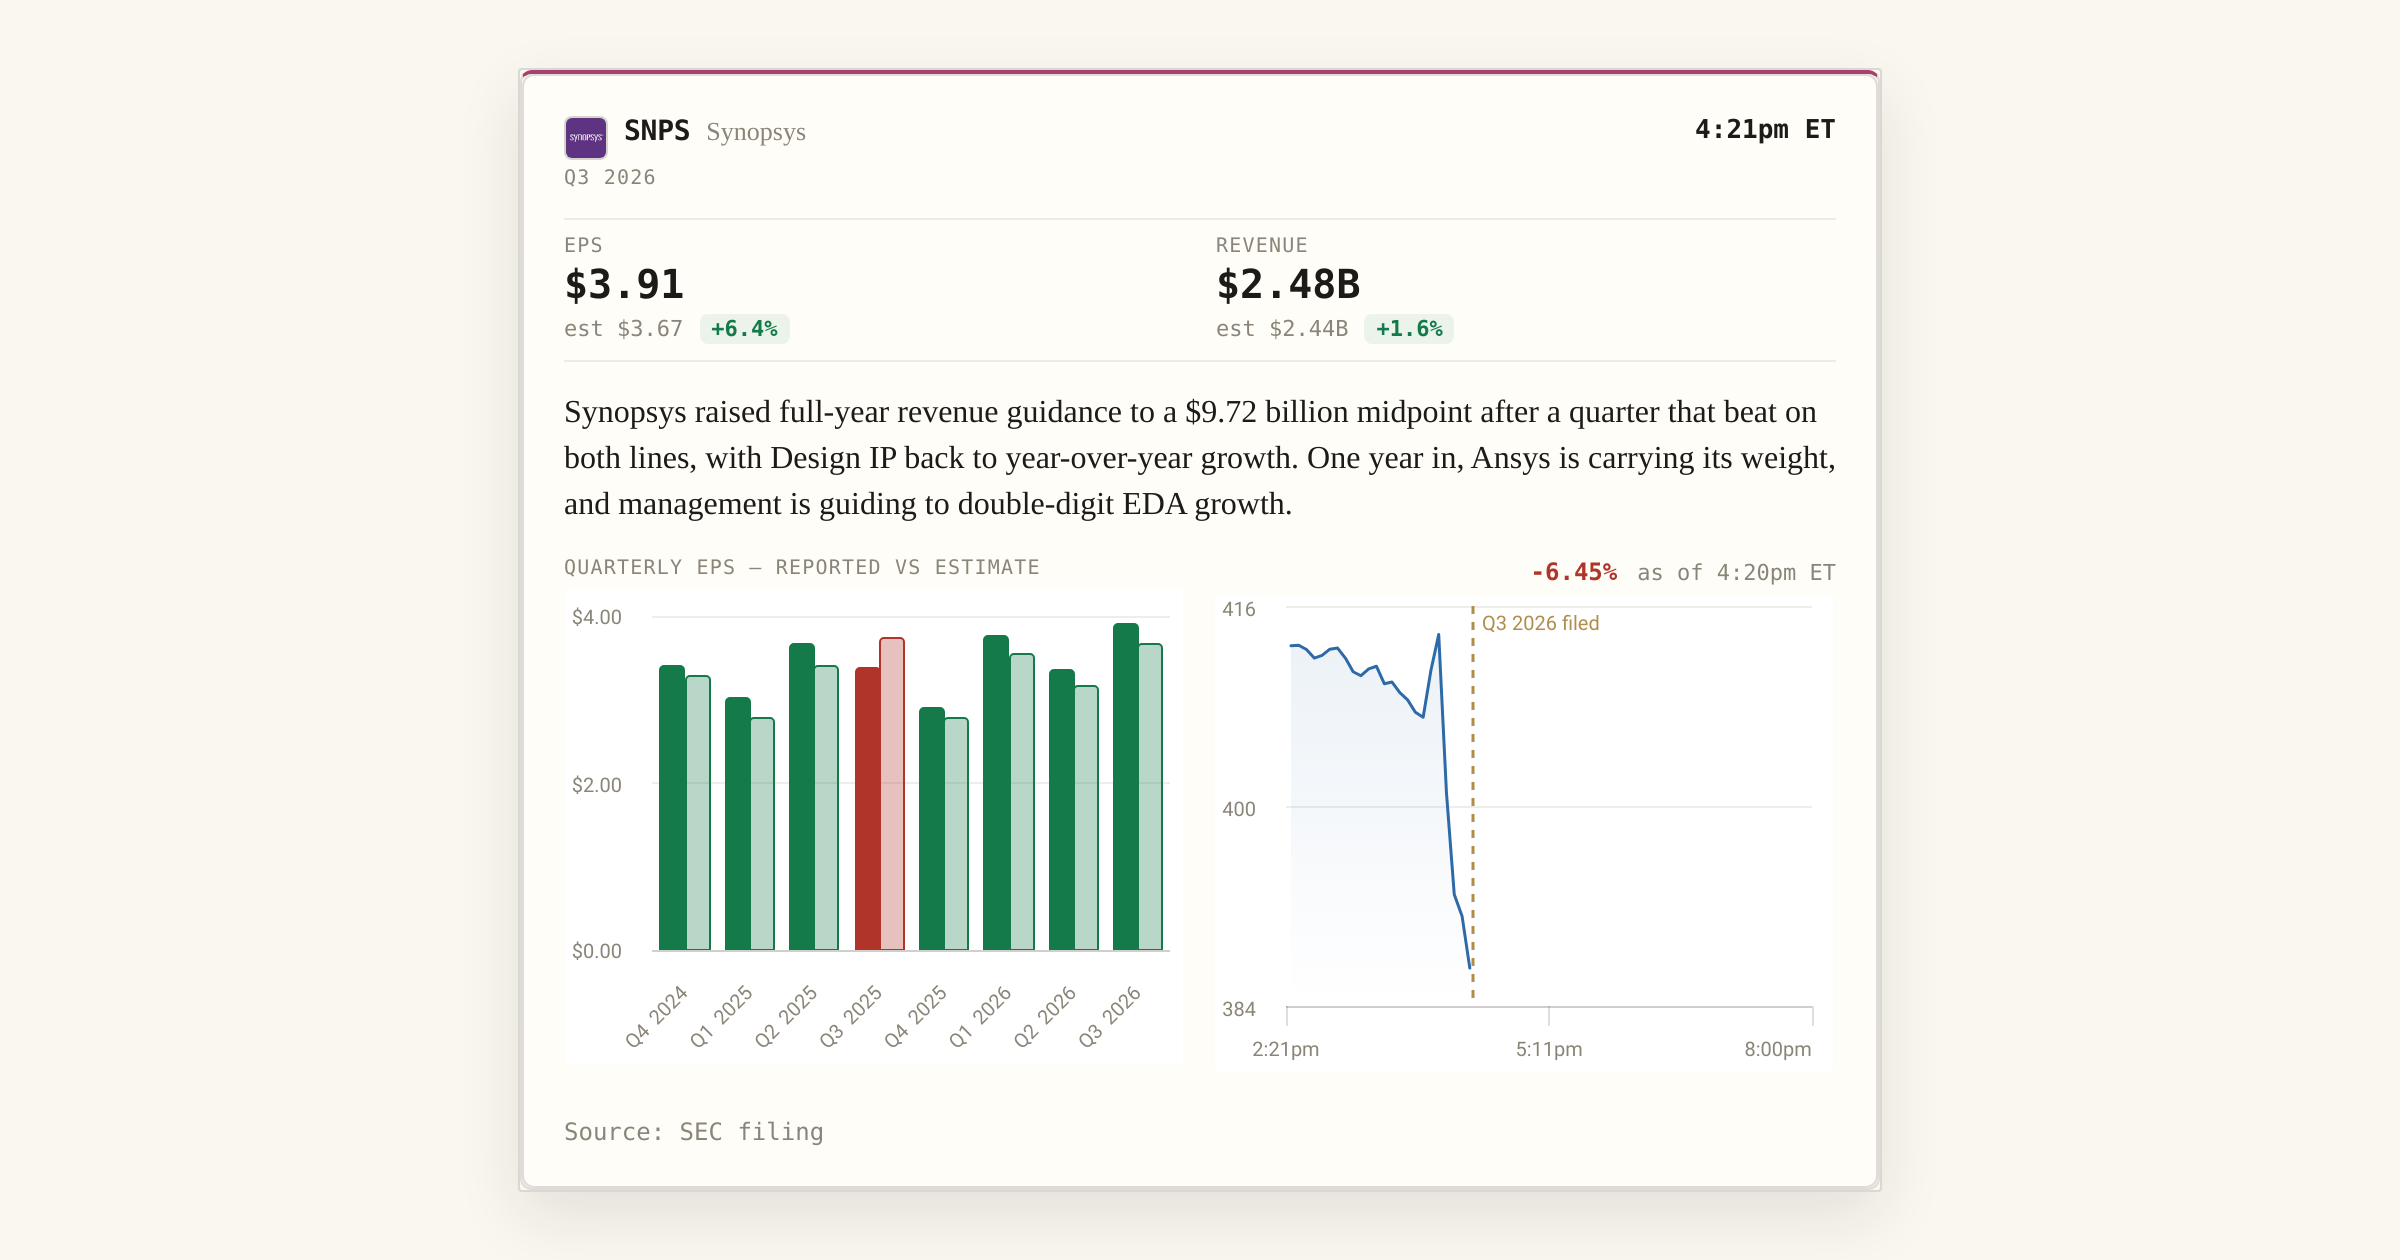Click the Q4 2025 x-axis label
Image resolution: width=2400 pixels, height=1260 pixels.
[x=916, y=1016]
